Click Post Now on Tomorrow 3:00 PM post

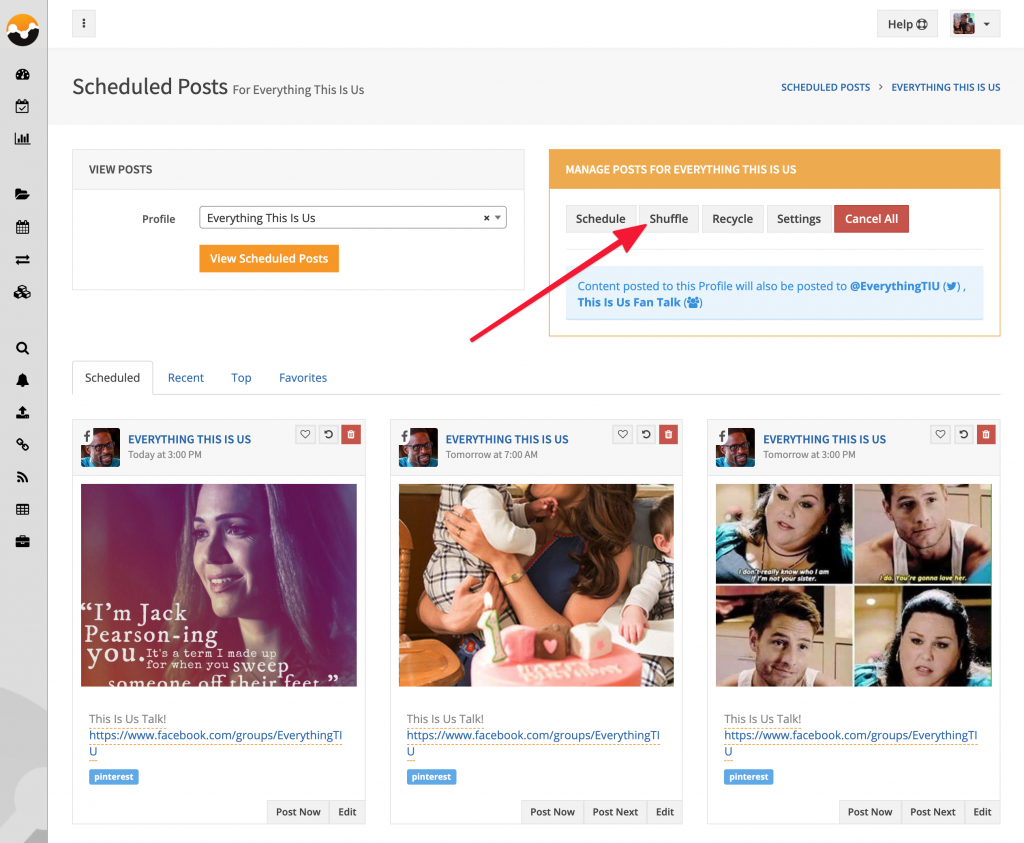pyautogui.click(x=870, y=812)
